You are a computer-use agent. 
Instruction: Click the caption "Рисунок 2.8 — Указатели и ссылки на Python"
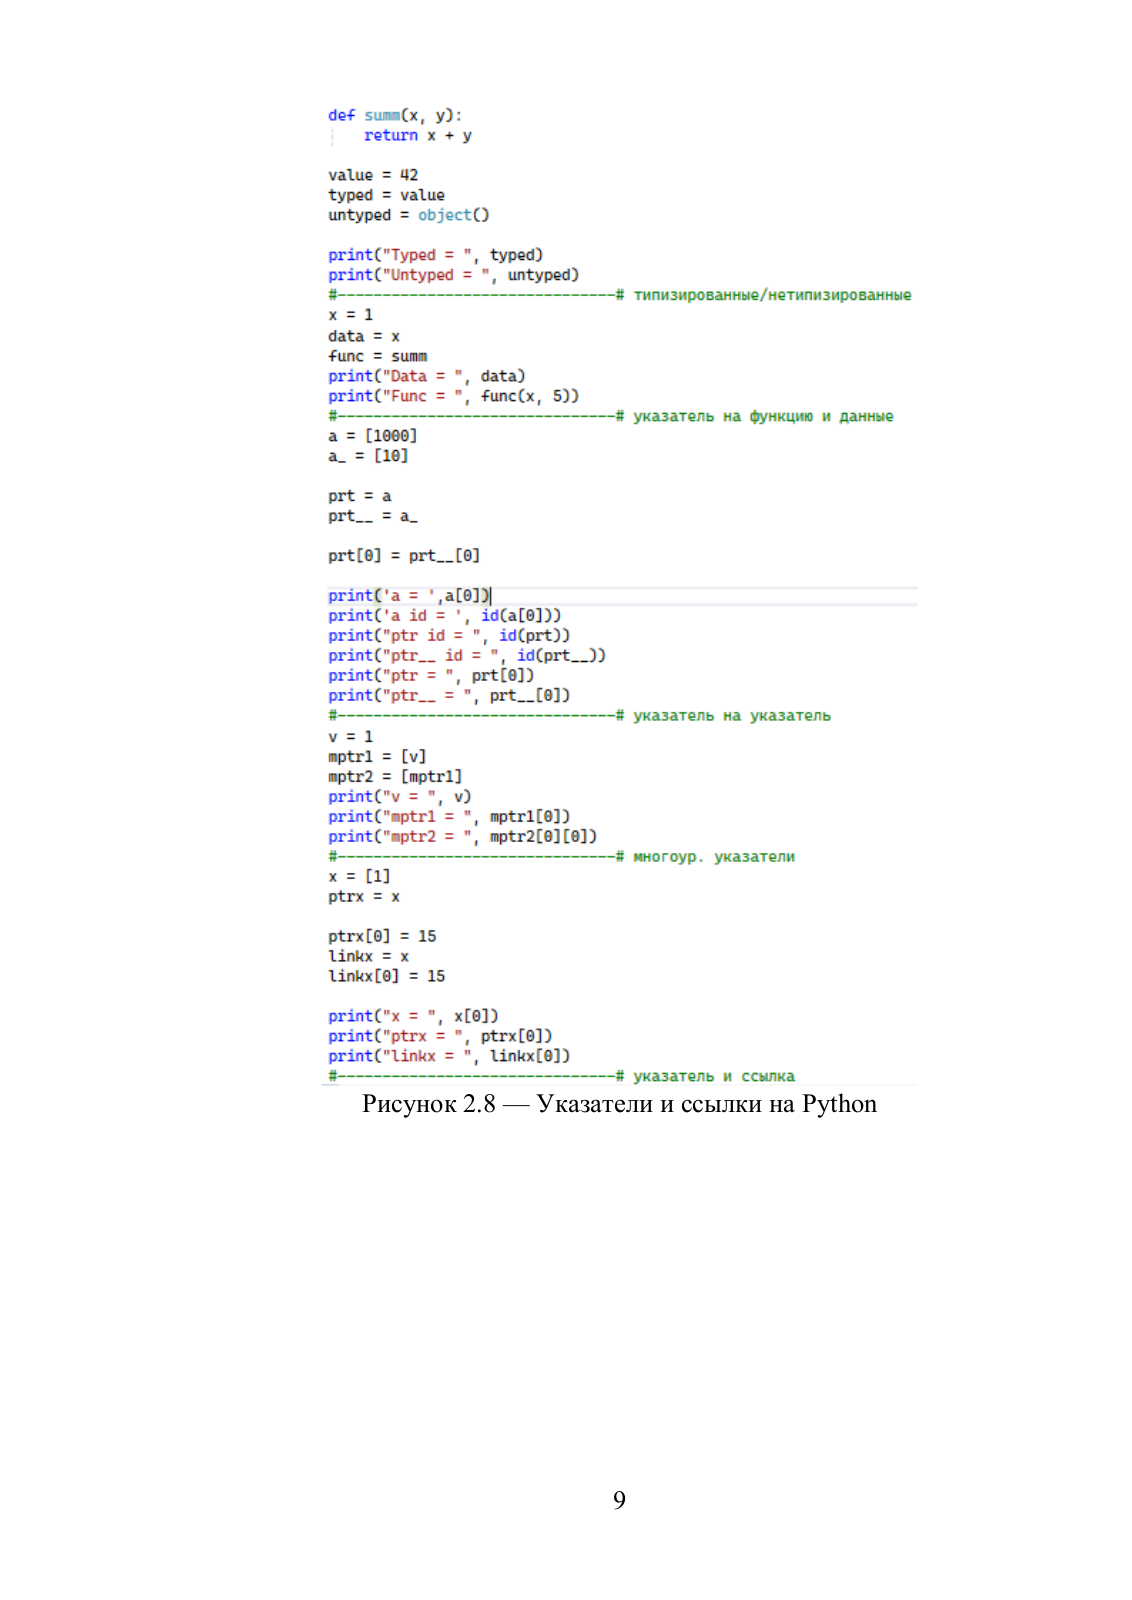(620, 1105)
